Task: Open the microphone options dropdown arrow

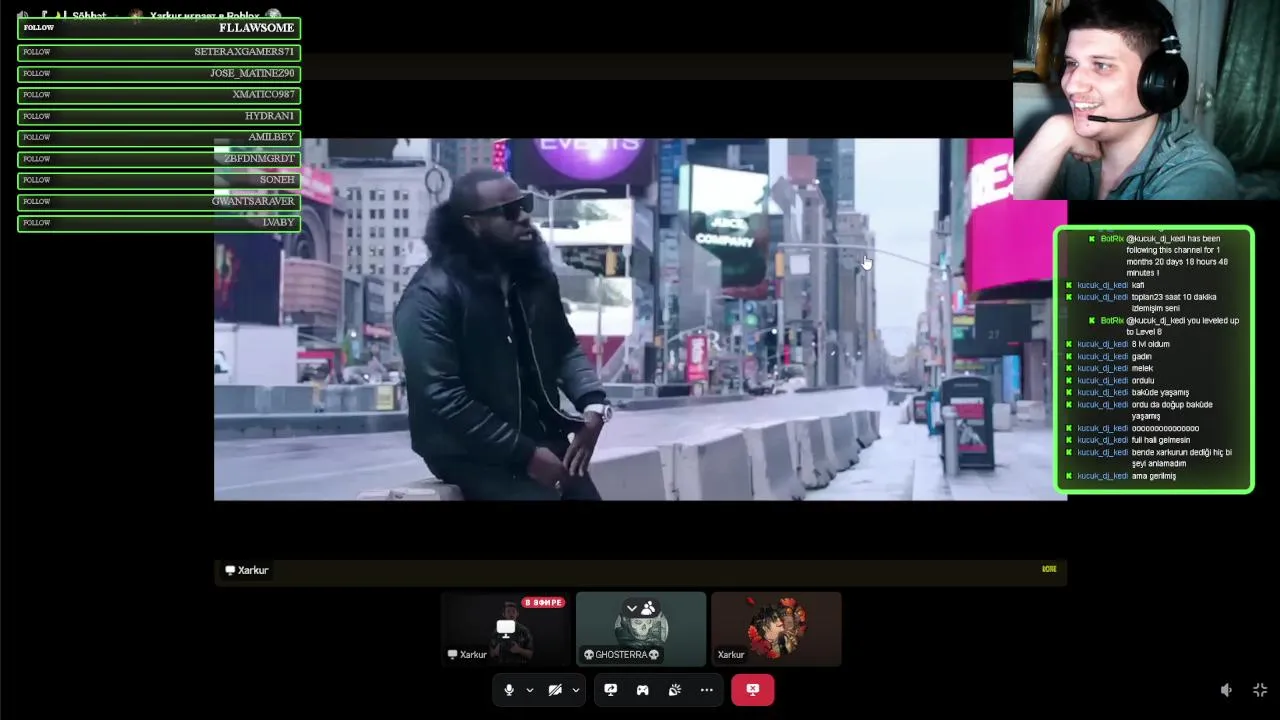Action: click(530, 690)
